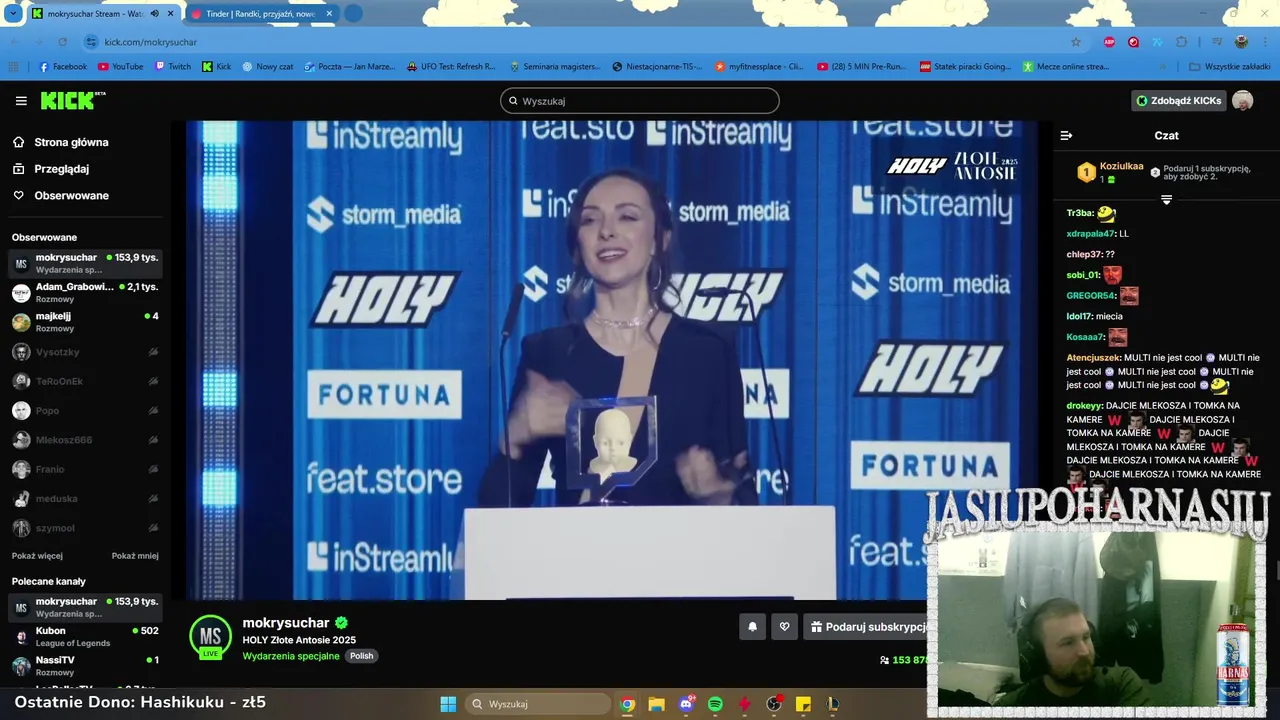Open new tab with plus button
The width and height of the screenshot is (1280, 720).
pyautogui.click(x=353, y=14)
